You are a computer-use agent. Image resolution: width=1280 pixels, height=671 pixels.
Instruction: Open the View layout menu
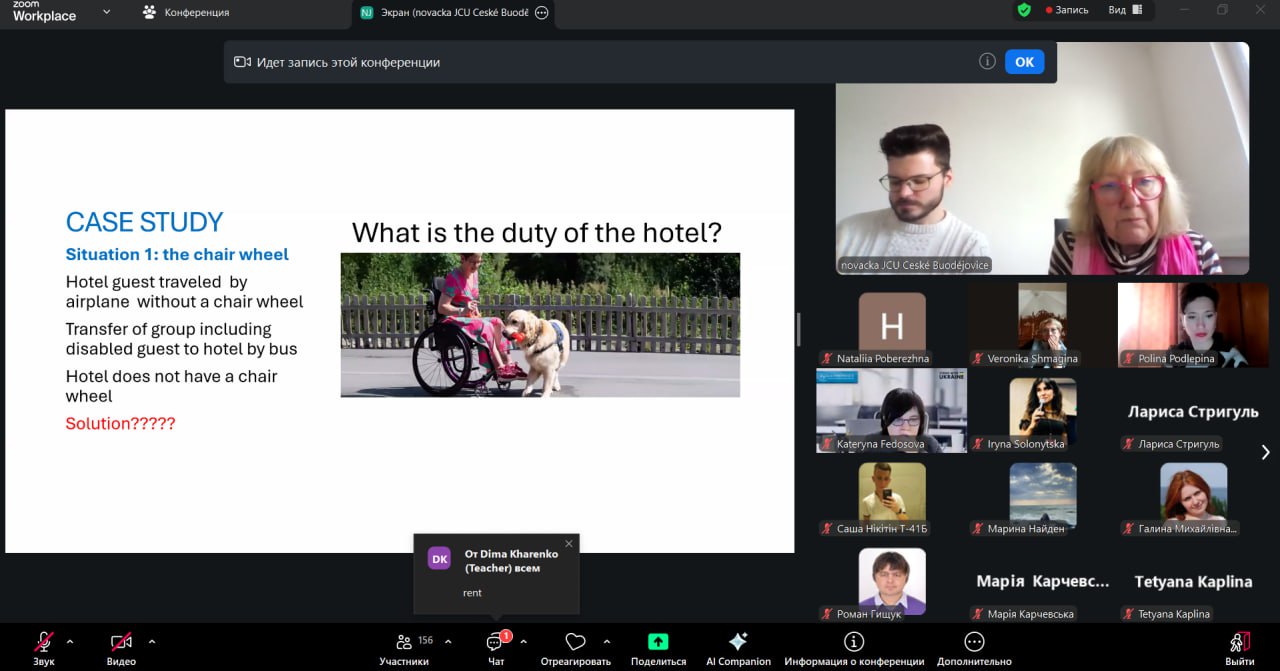tap(1123, 10)
